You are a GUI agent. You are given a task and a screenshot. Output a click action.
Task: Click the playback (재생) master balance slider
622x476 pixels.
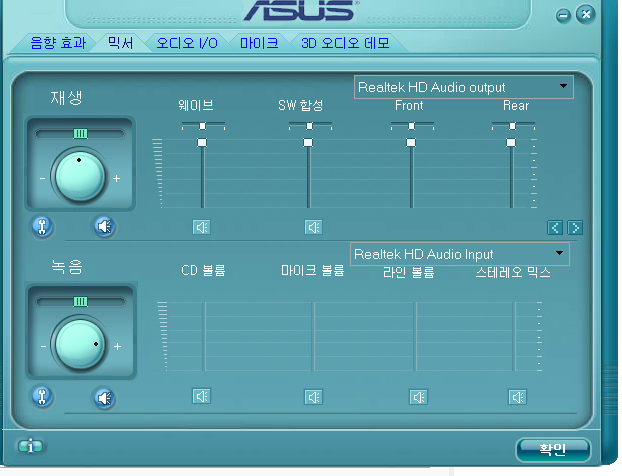(x=80, y=134)
